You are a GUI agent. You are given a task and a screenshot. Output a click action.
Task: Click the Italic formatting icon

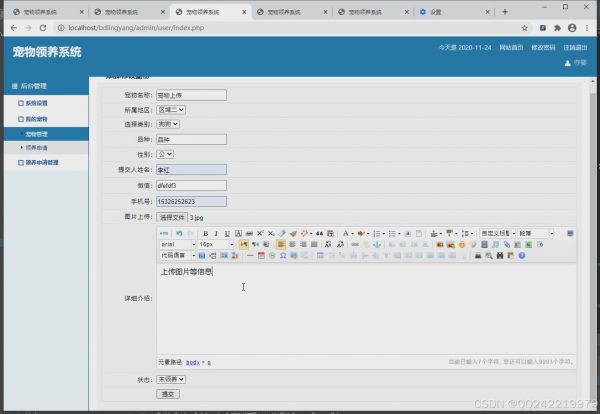tap(216, 233)
